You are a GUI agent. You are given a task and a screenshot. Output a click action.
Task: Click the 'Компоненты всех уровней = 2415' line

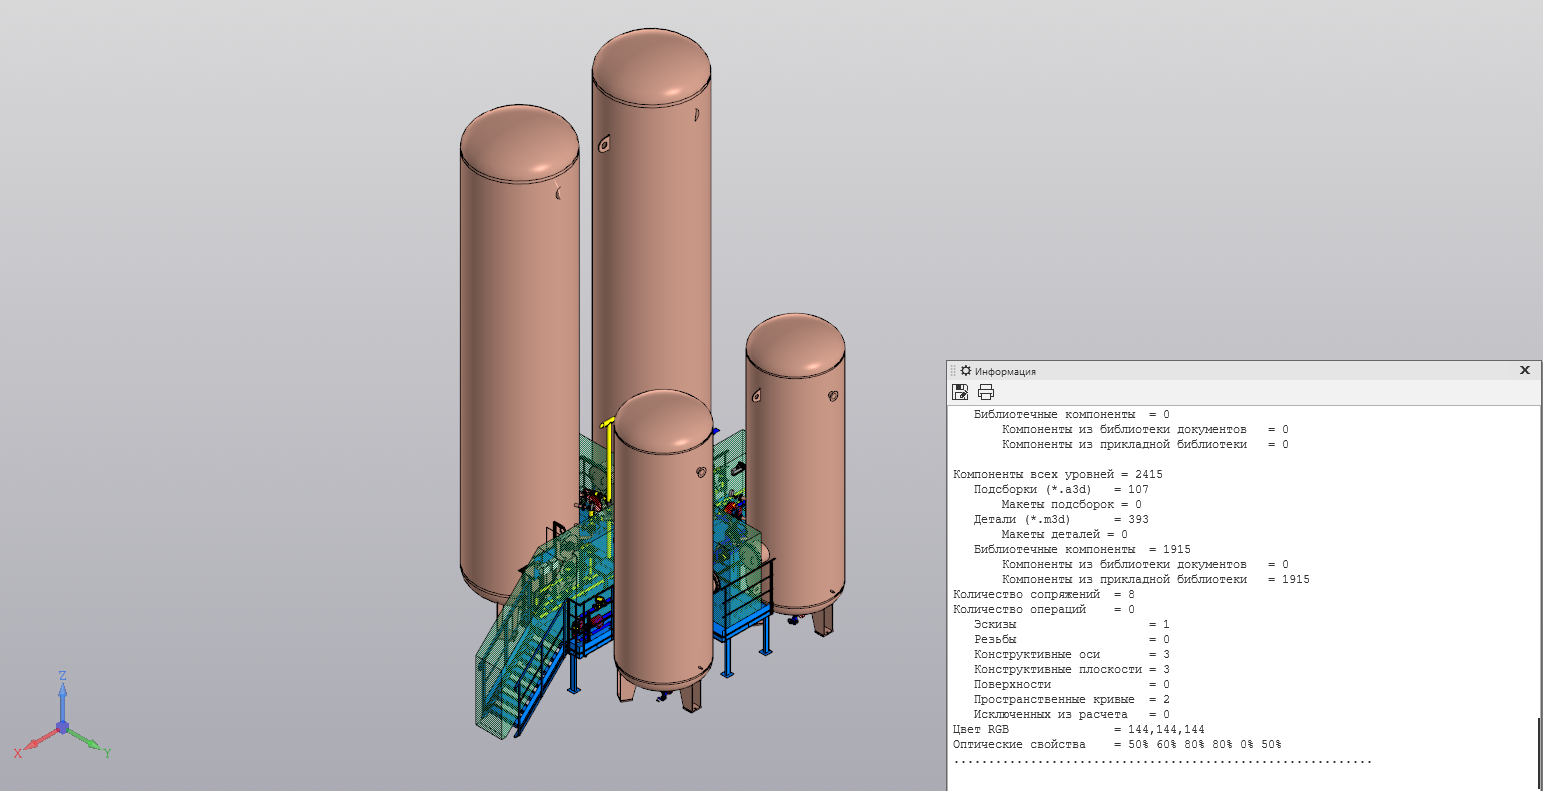coord(1057,475)
